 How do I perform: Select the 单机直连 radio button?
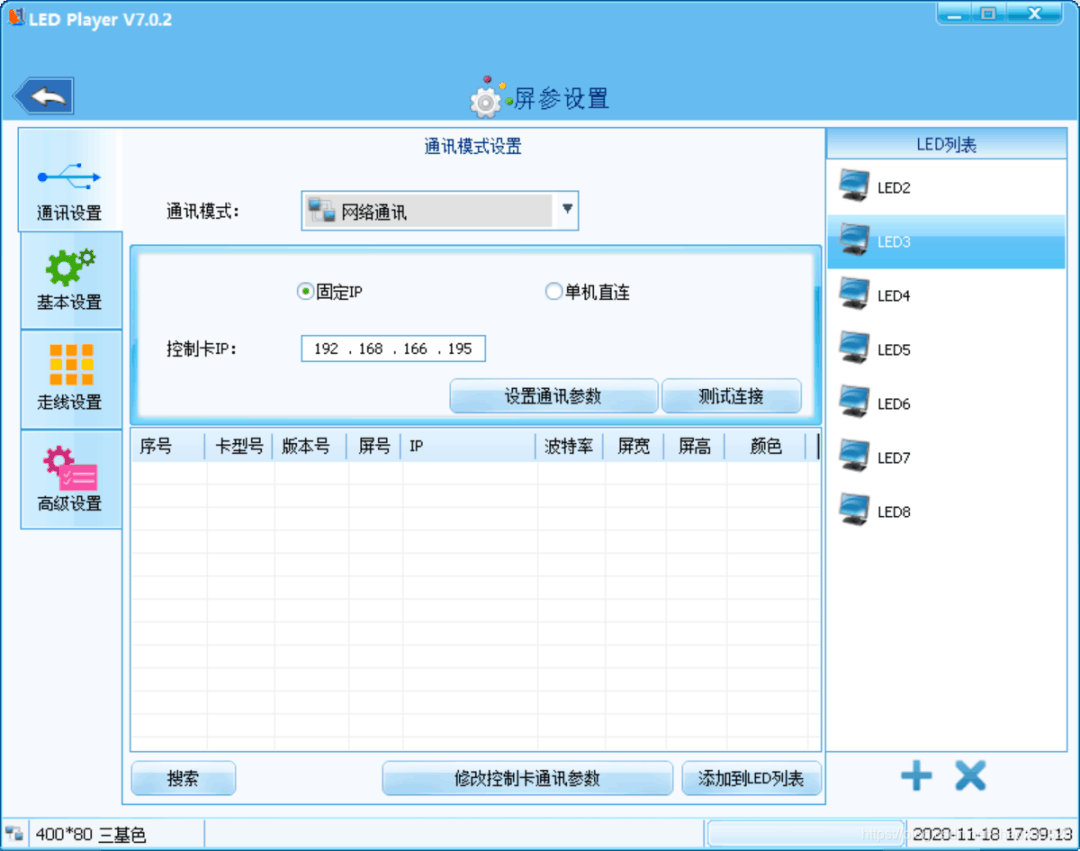point(553,292)
